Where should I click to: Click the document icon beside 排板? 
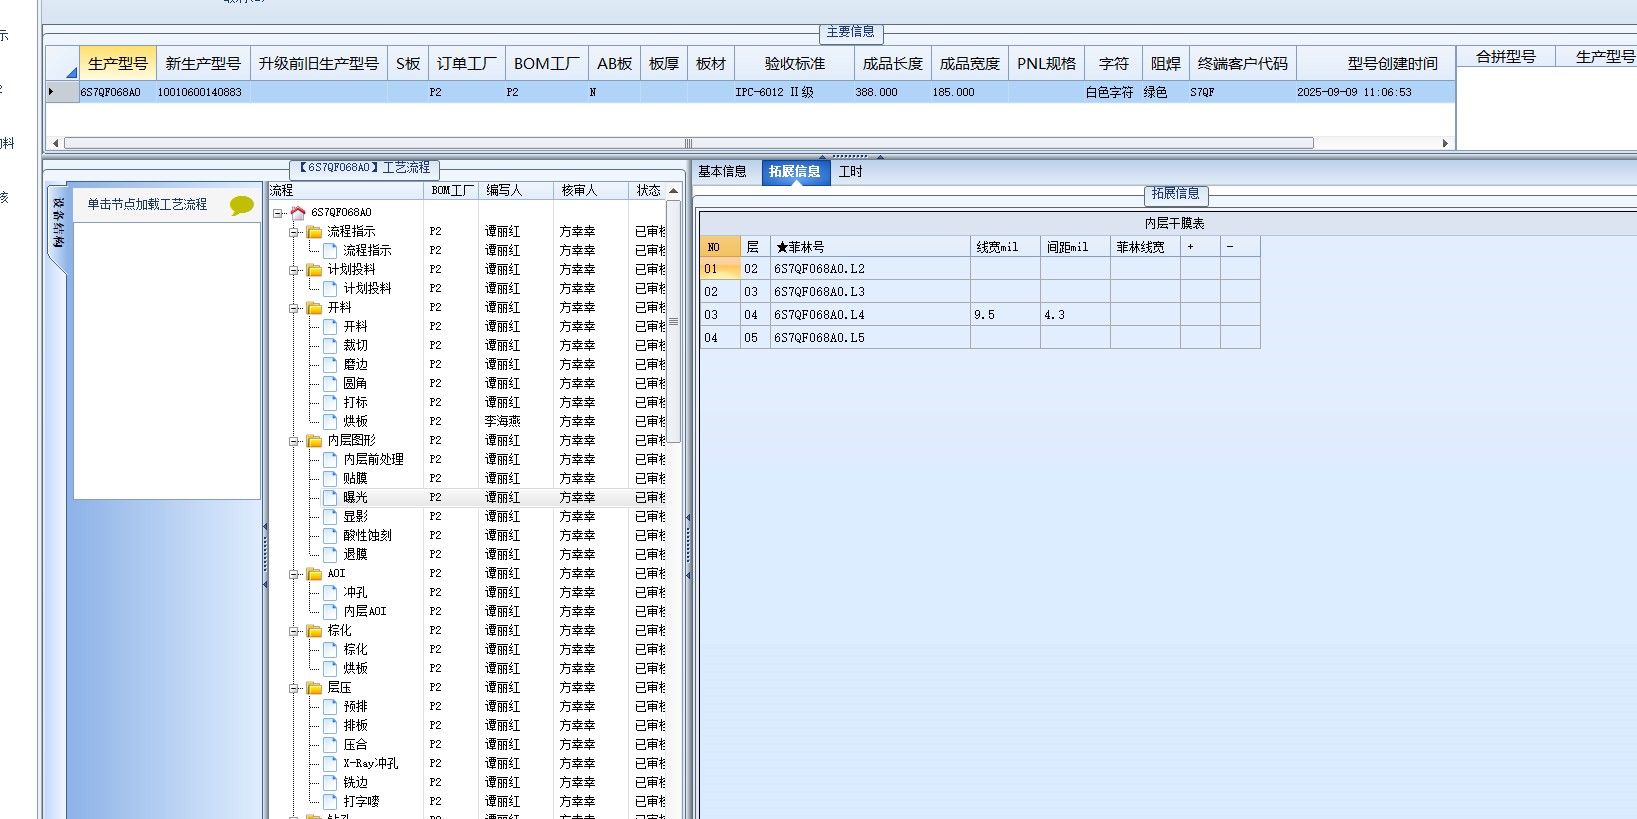pos(330,725)
